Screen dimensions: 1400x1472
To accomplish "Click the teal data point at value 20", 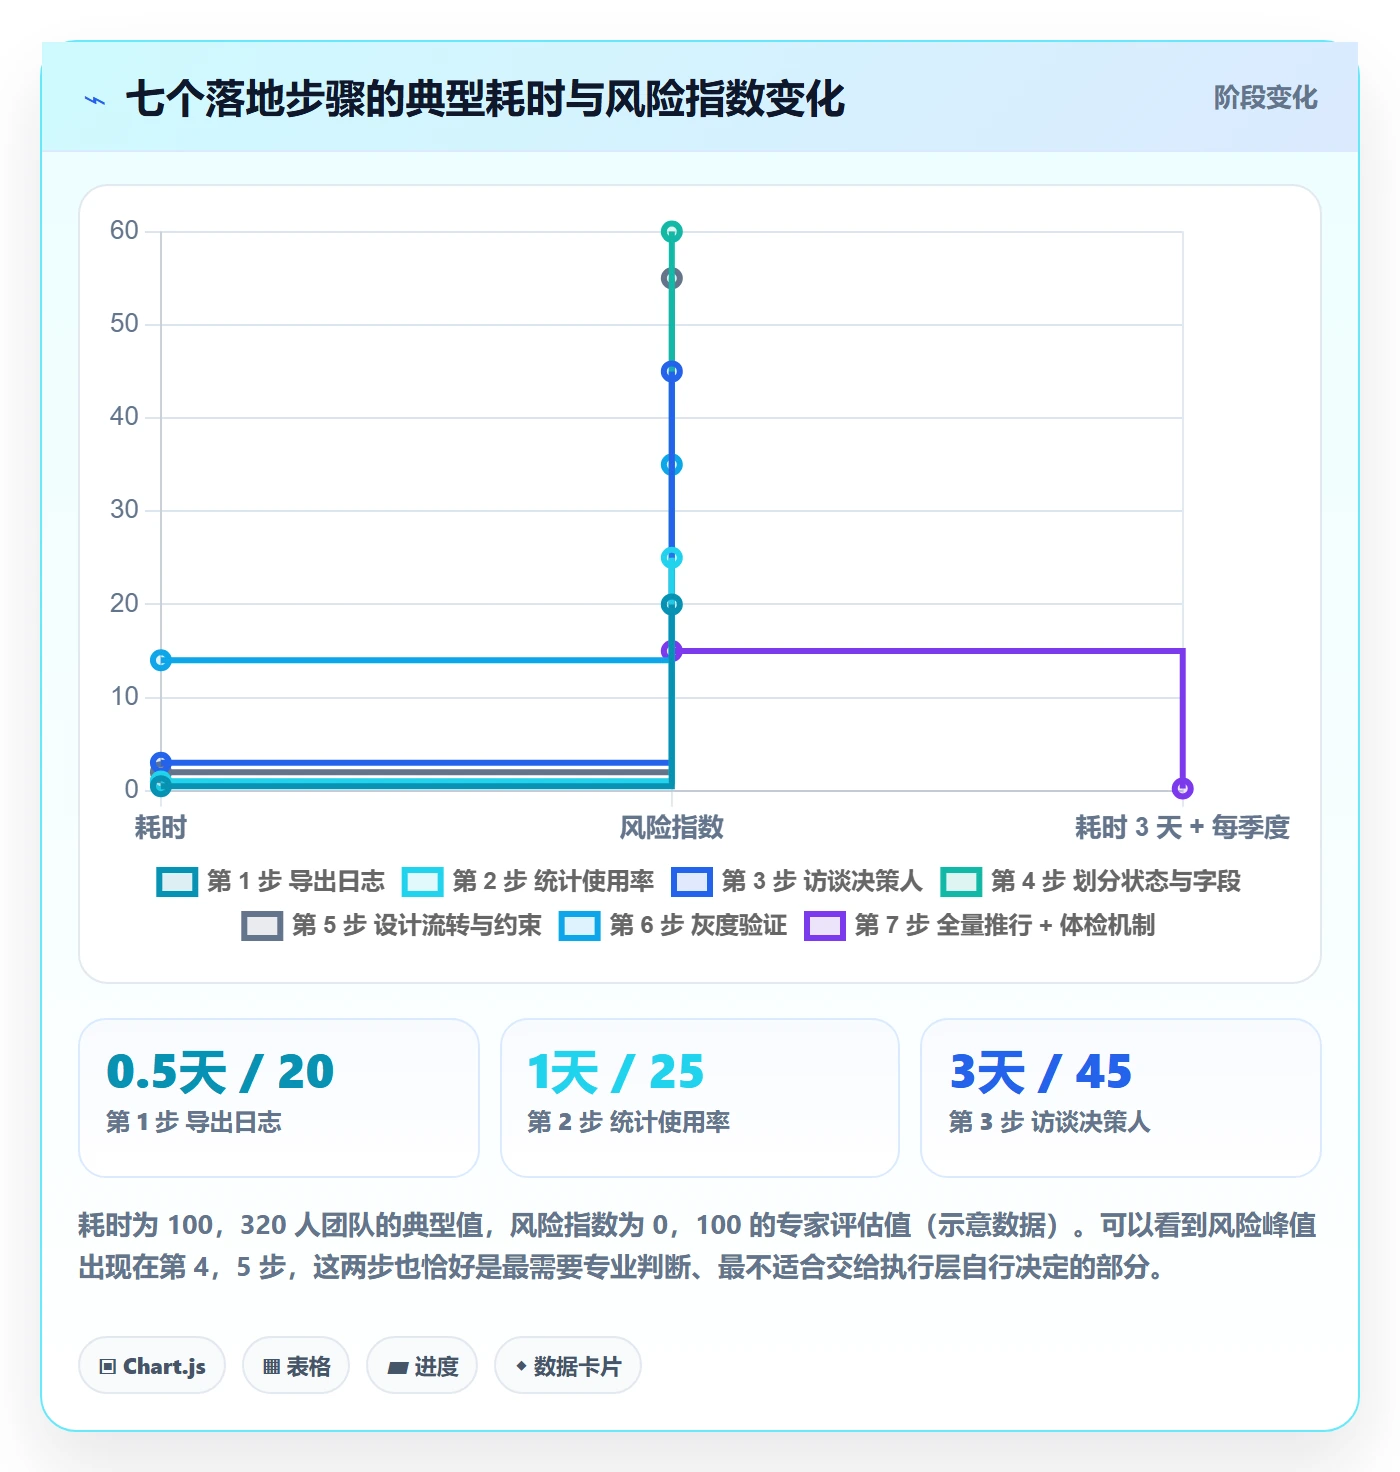I will (x=672, y=604).
